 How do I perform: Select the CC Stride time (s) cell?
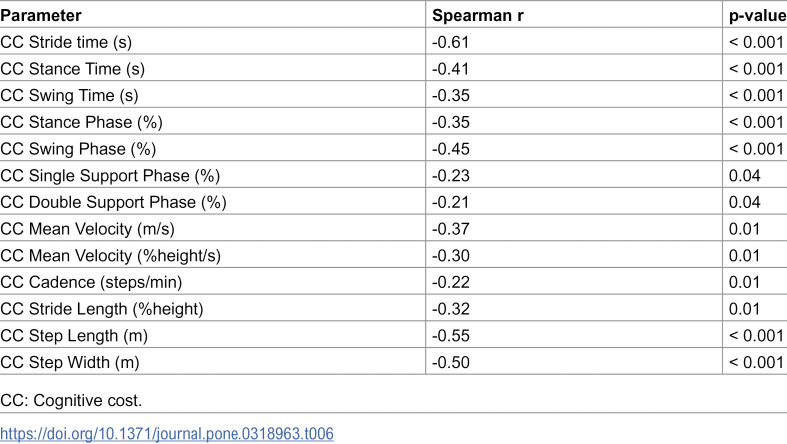tap(213, 41)
